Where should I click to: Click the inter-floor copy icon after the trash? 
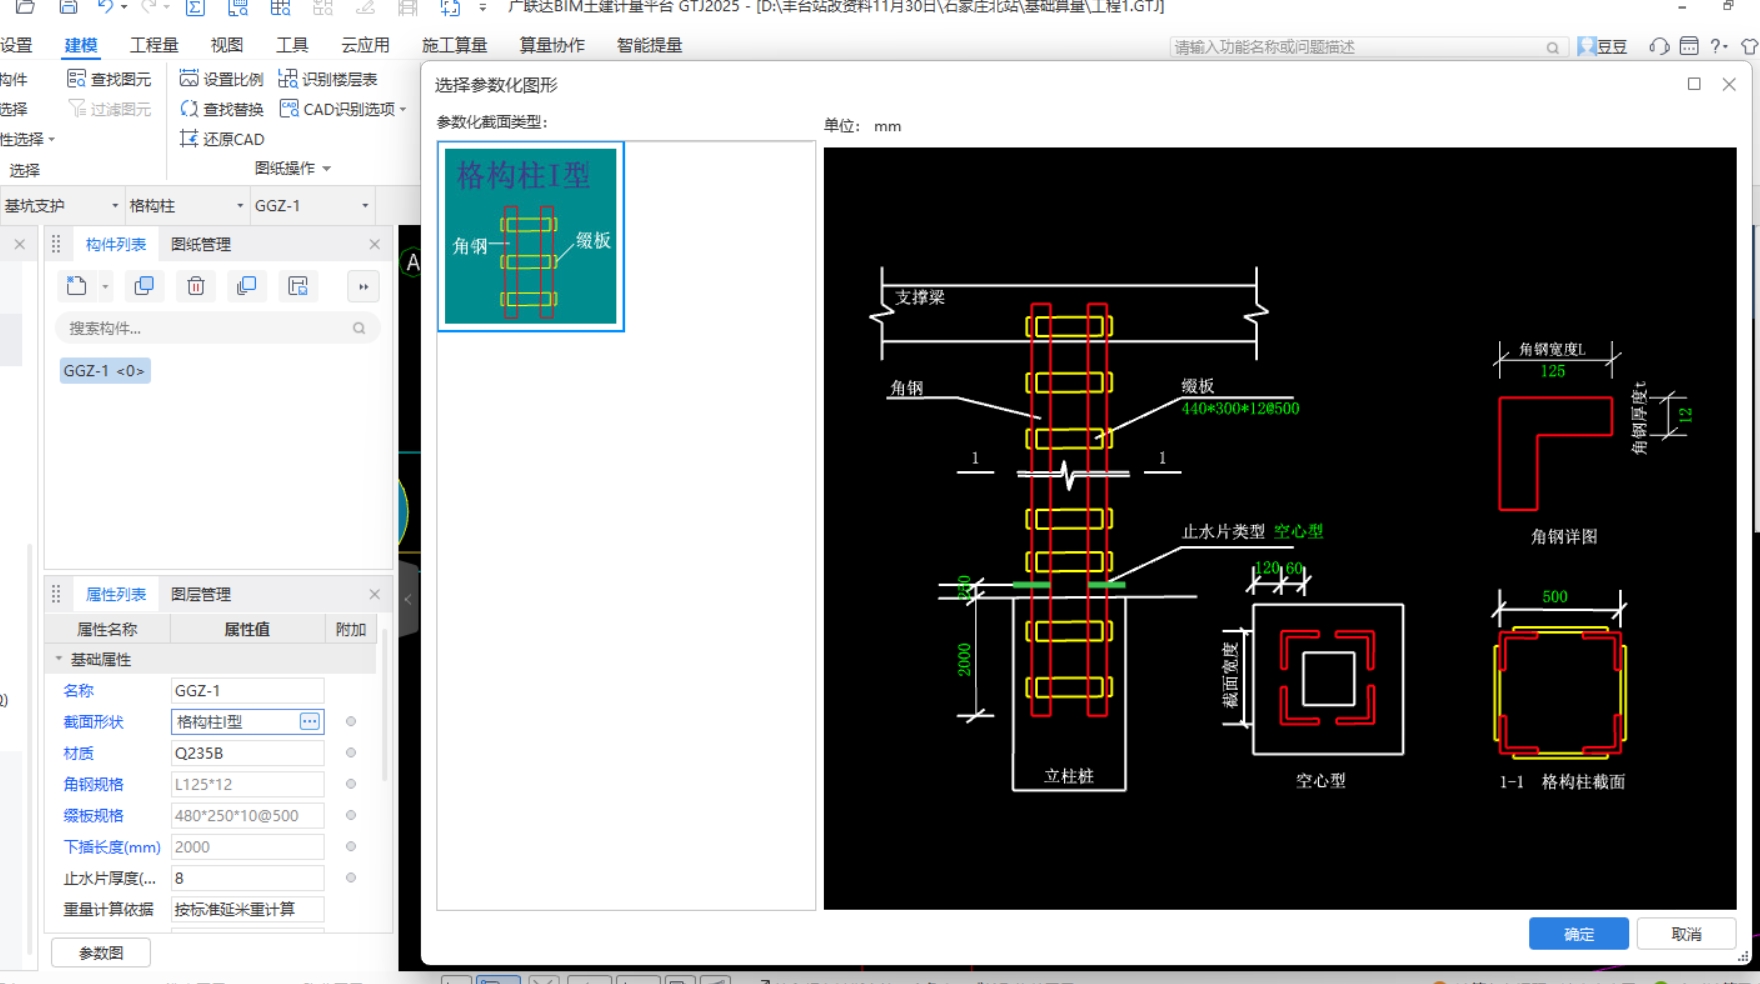pos(246,286)
